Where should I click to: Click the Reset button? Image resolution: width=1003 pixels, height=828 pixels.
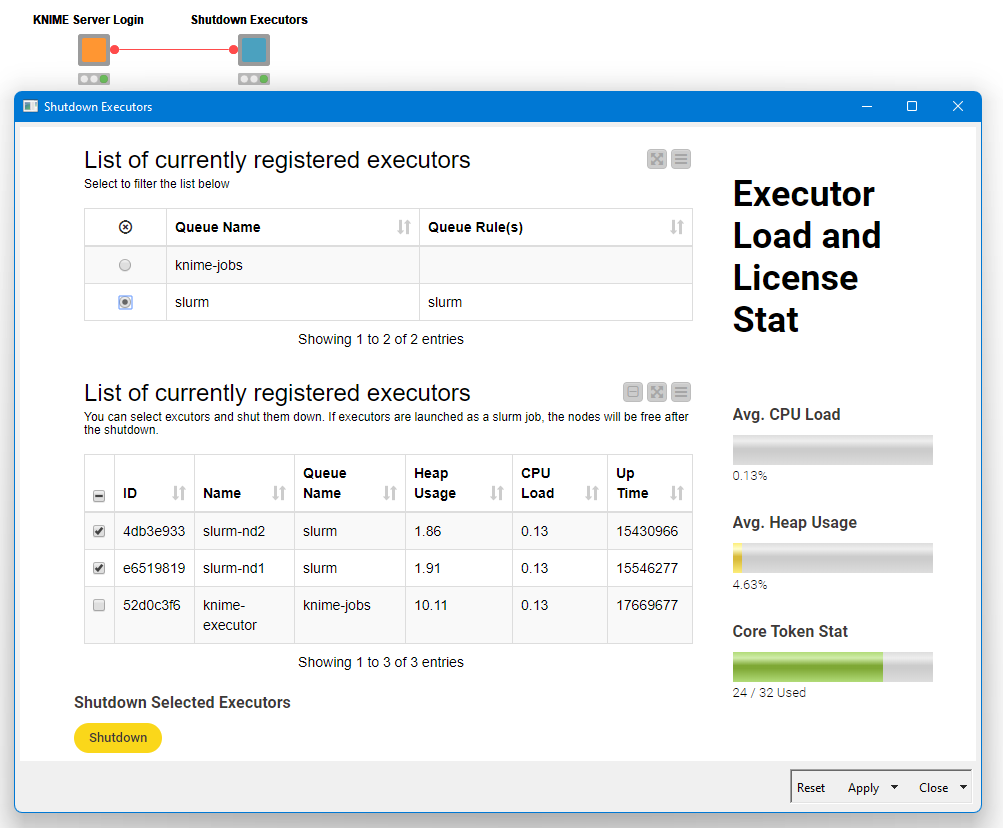tap(810, 788)
